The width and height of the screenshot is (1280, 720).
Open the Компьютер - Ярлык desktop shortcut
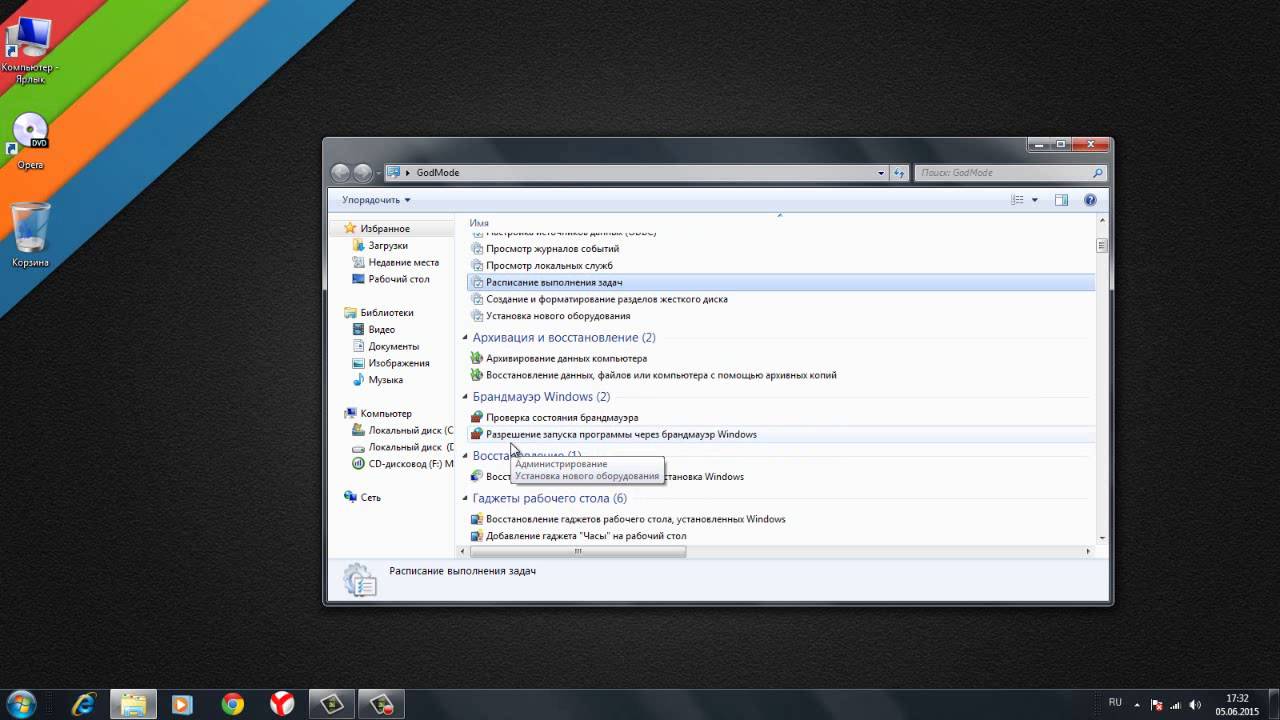tap(30, 50)
